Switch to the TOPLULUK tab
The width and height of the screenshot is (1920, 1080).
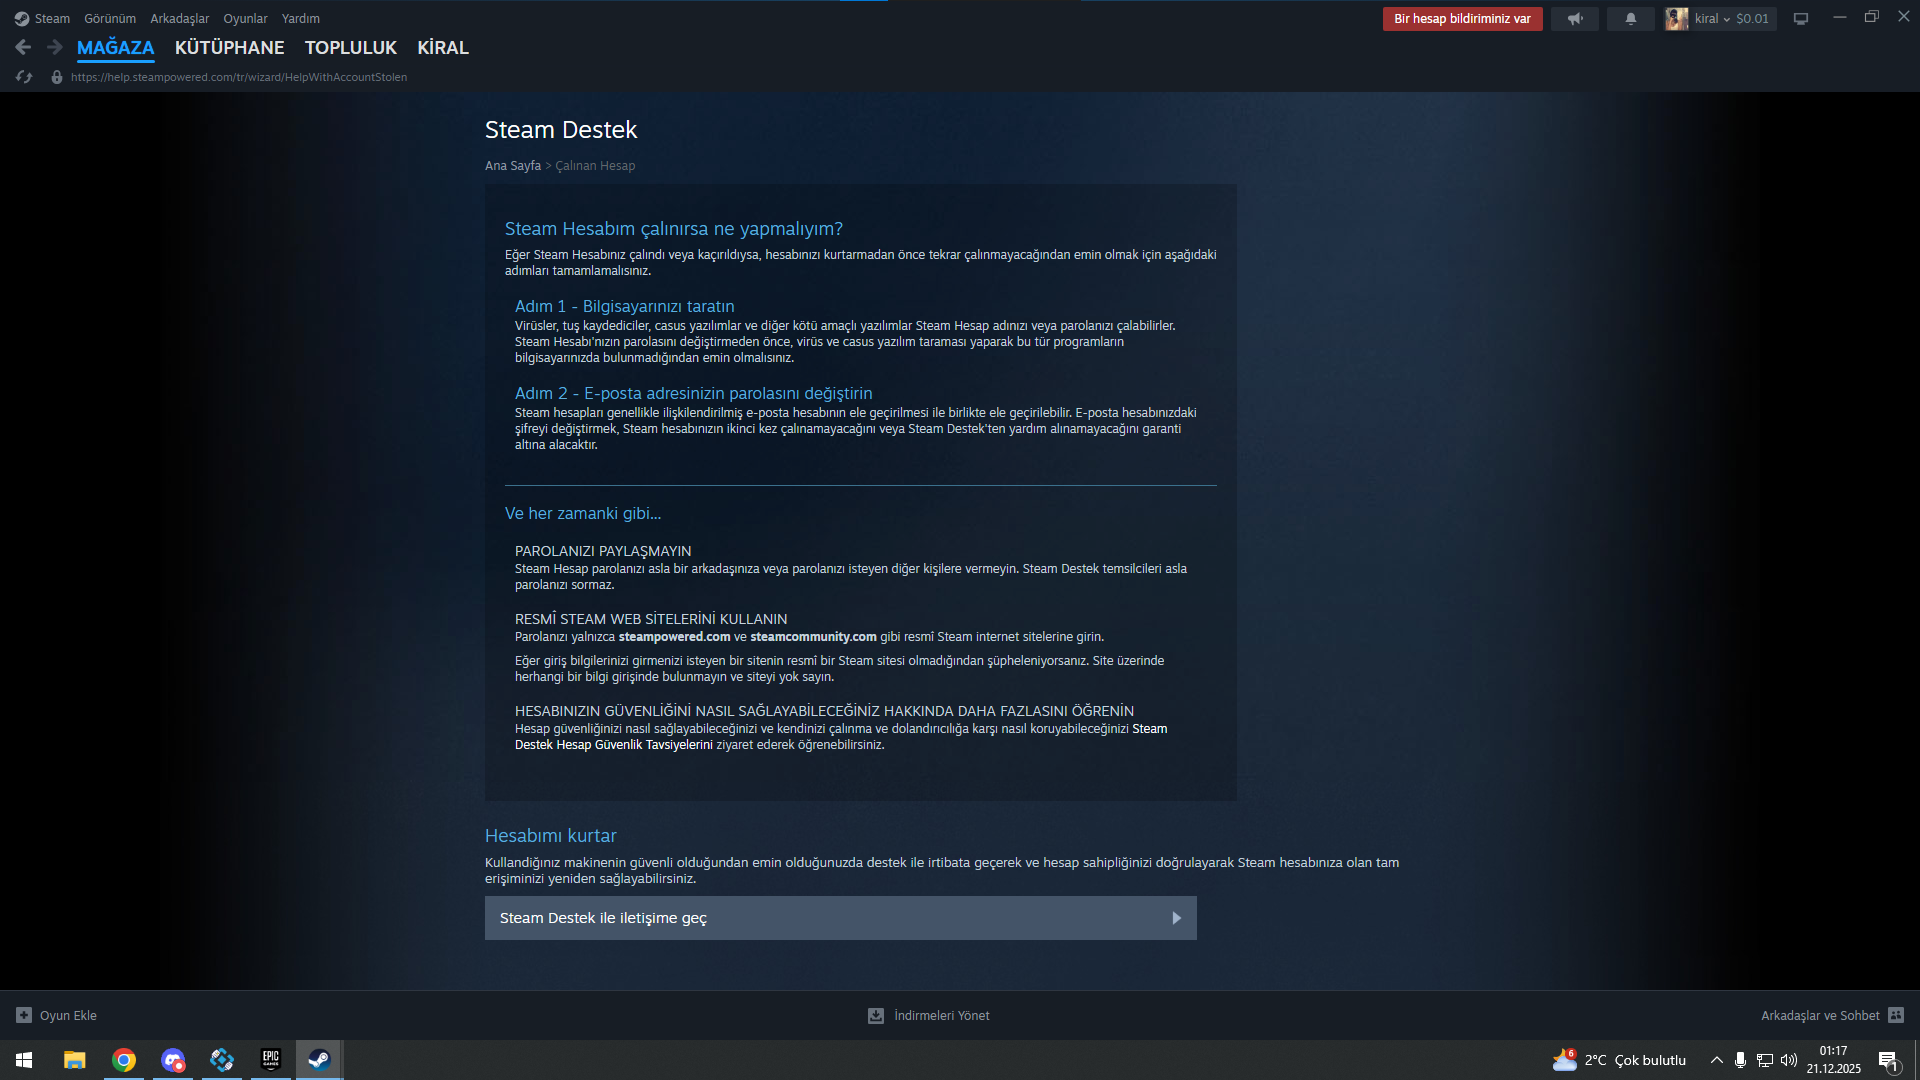point(351,48)
